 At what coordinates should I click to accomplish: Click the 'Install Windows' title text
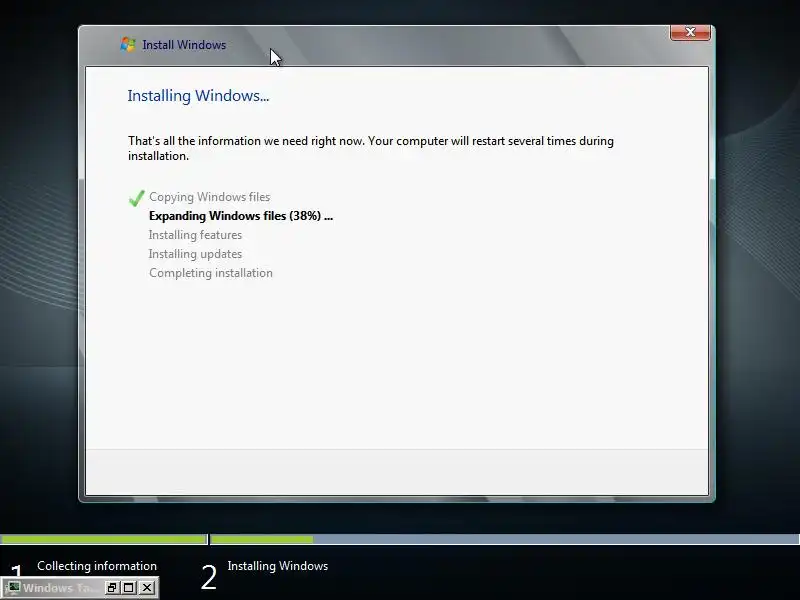(x=184, y=45)
